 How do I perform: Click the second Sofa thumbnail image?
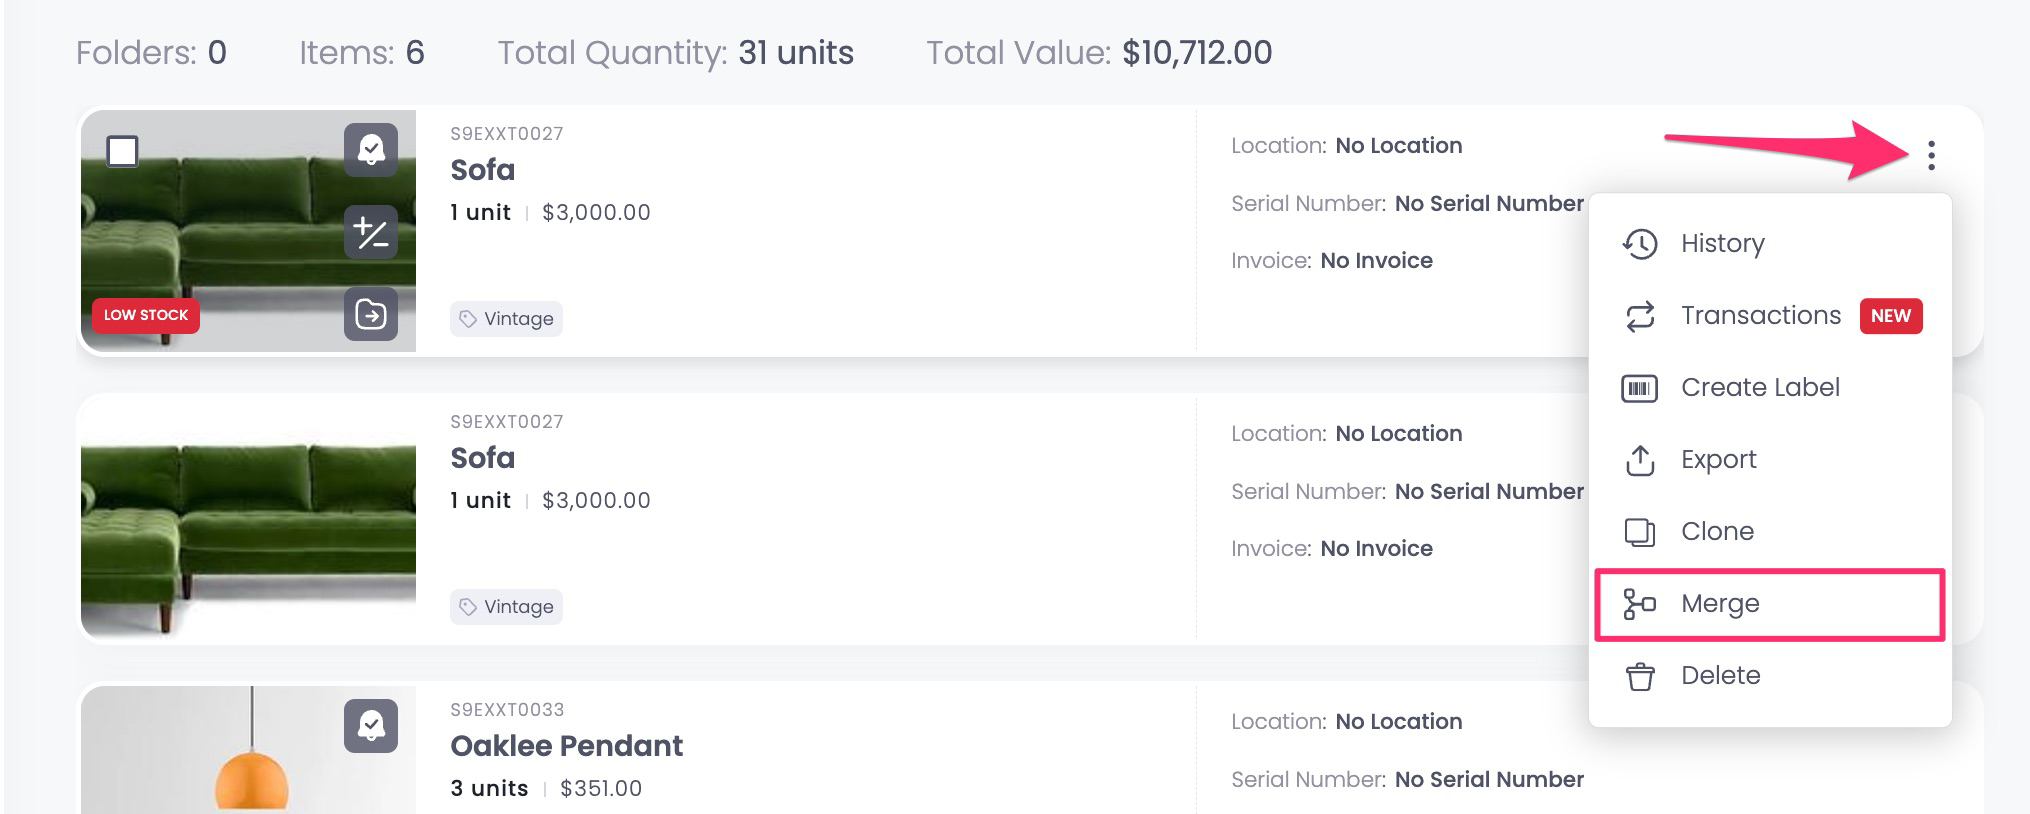[x=248, y=518]
